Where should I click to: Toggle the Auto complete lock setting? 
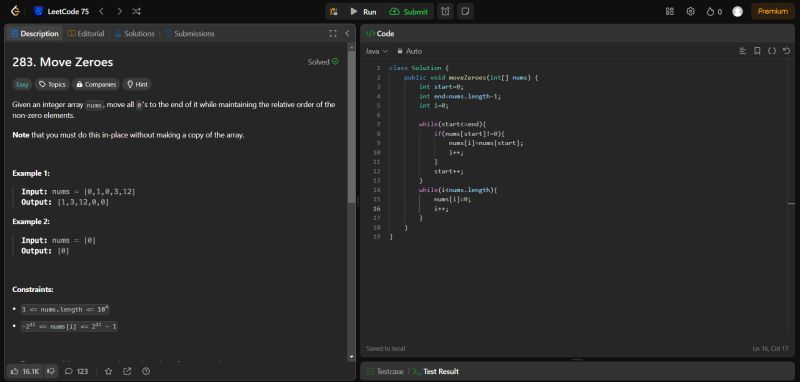410,52
